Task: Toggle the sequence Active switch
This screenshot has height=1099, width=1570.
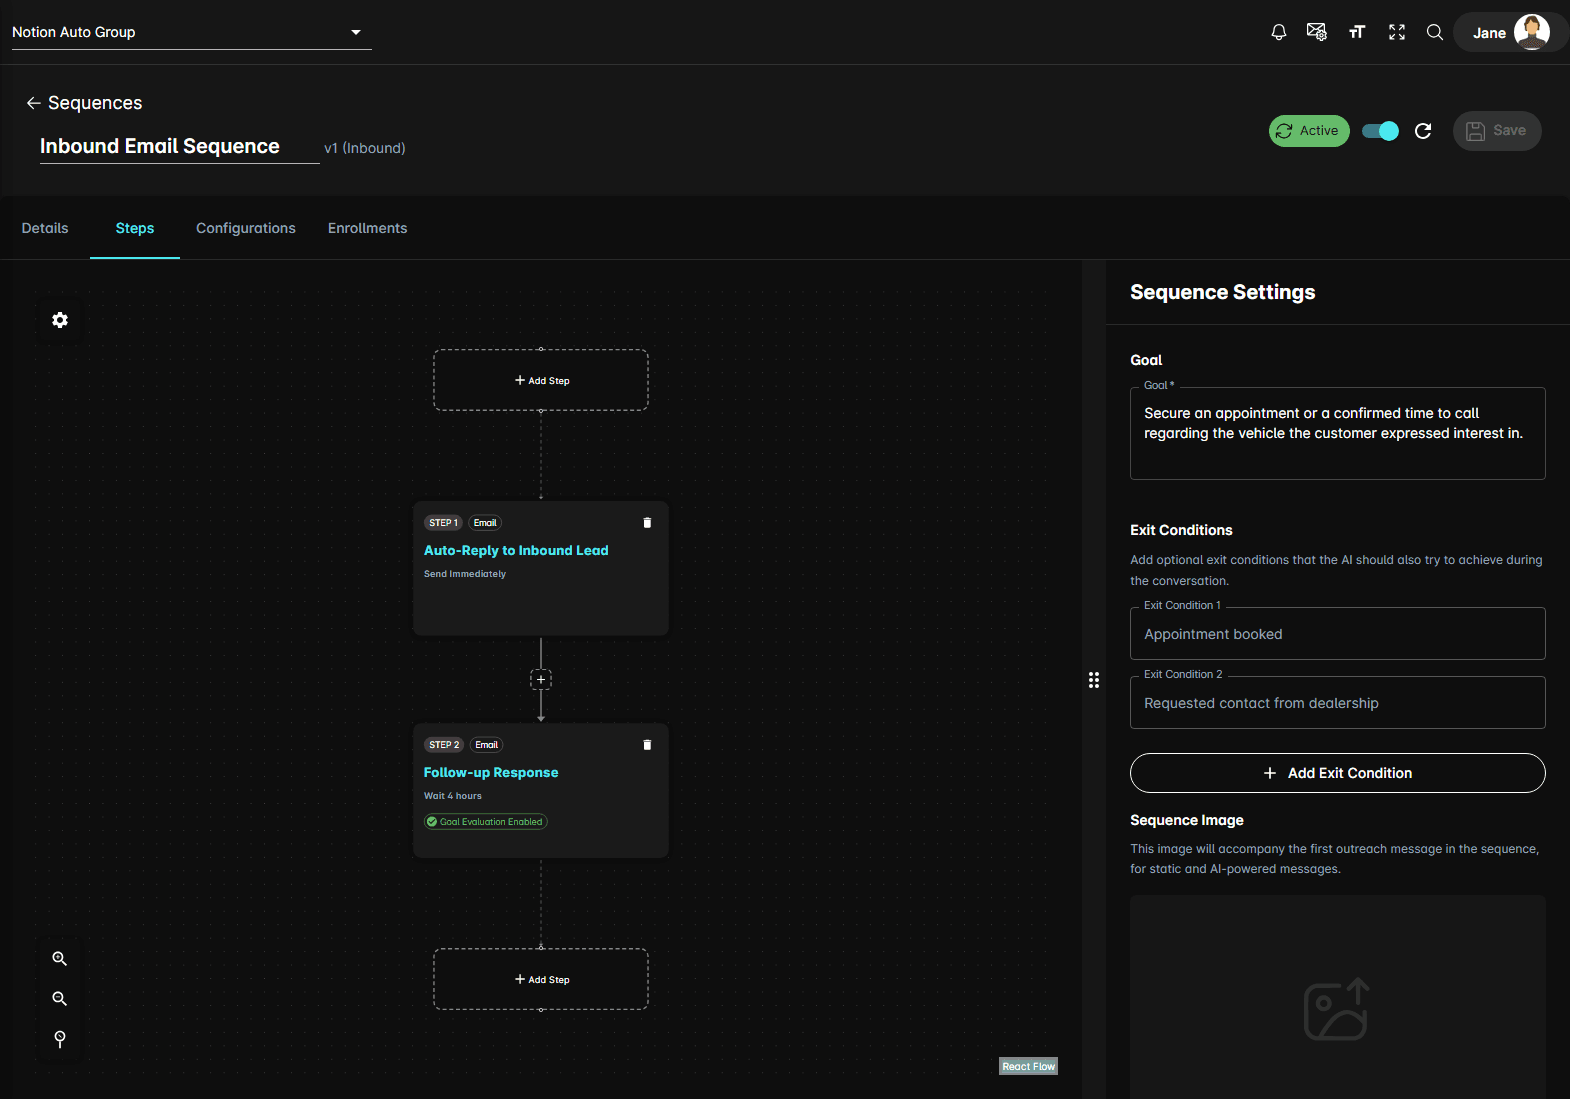Action: pos(1380,131)
